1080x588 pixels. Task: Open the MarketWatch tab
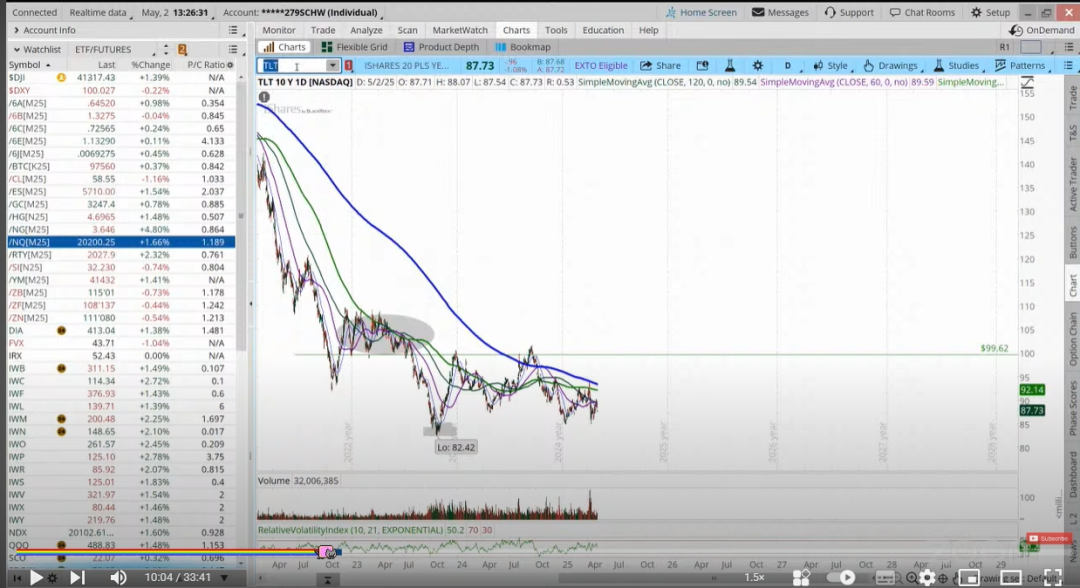[x=459, y=30]
